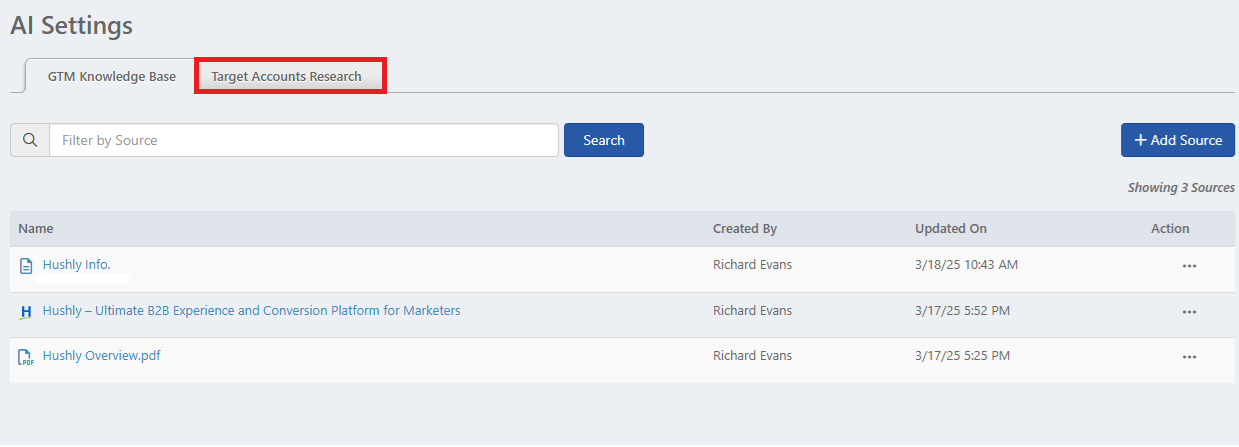Add a new source
Screen dimensions: 1239x447
coord(1178,140)
